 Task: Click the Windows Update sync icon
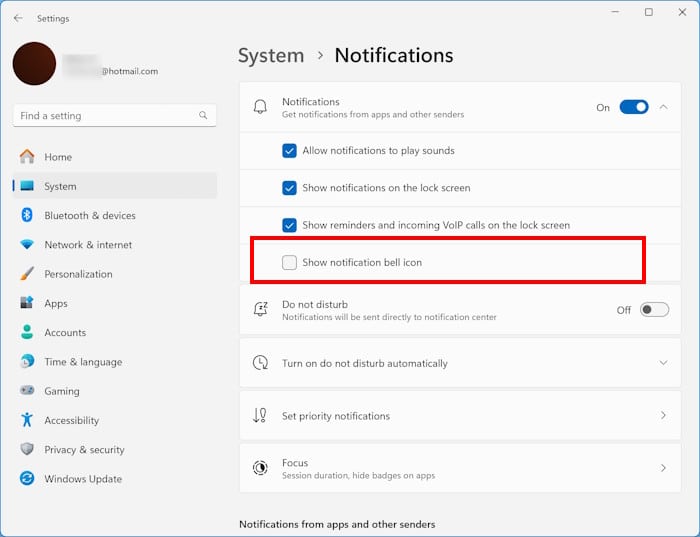[x=26, y=479]
